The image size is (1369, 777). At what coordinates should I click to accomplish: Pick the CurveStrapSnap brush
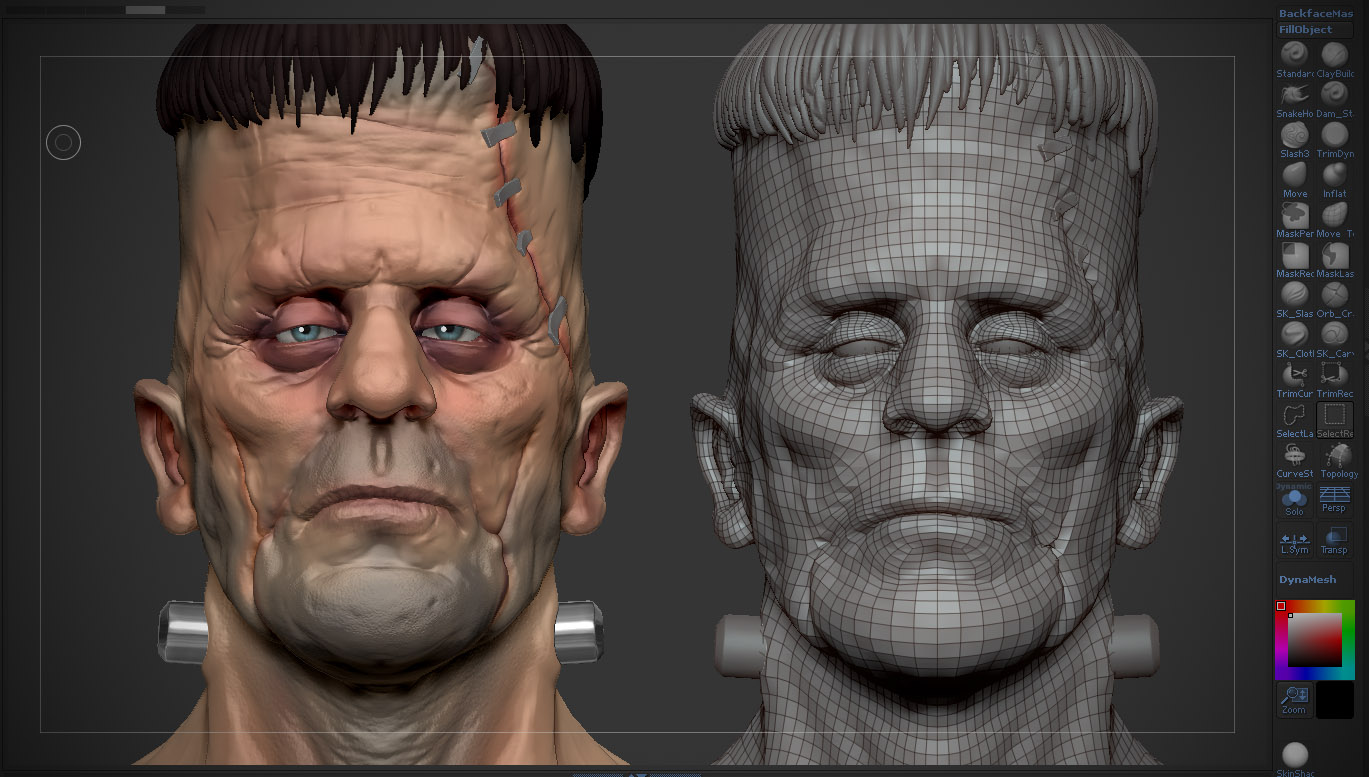[1295, 460]
